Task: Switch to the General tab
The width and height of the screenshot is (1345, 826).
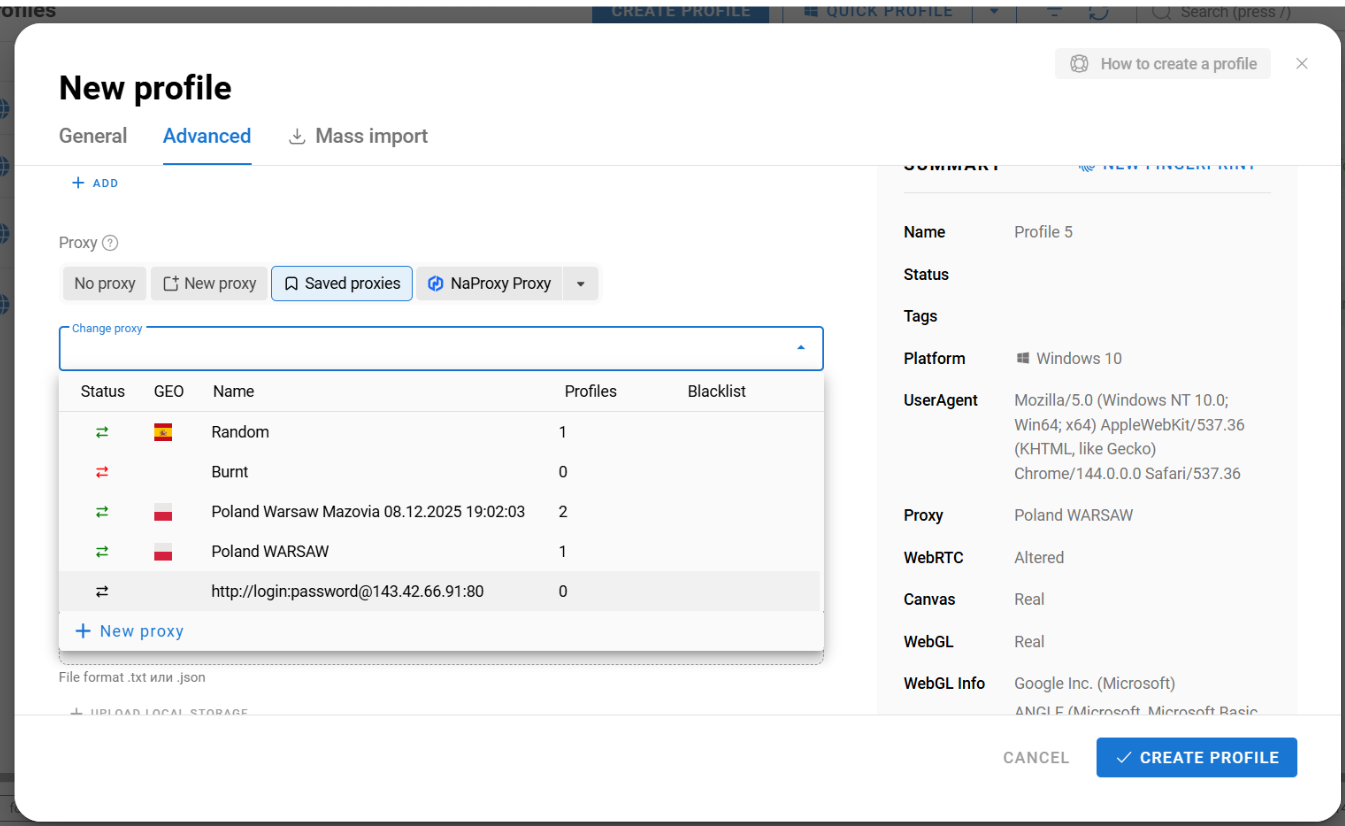Action: (x=93, y=136)
